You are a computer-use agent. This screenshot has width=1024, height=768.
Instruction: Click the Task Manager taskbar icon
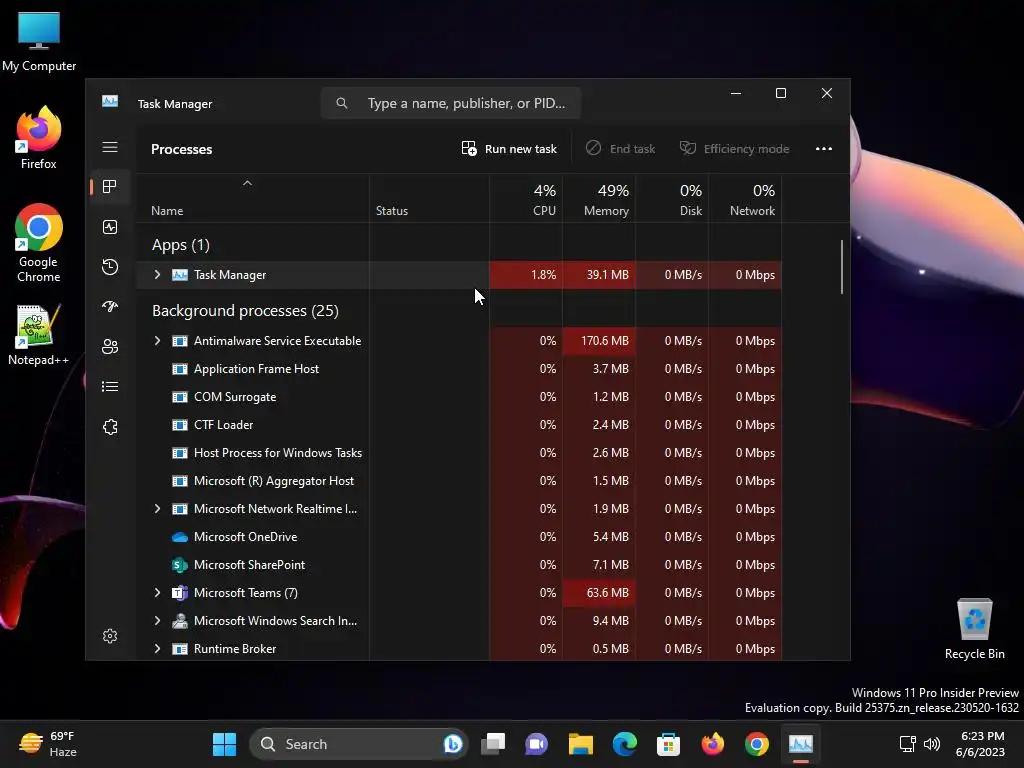coord(801,744)
